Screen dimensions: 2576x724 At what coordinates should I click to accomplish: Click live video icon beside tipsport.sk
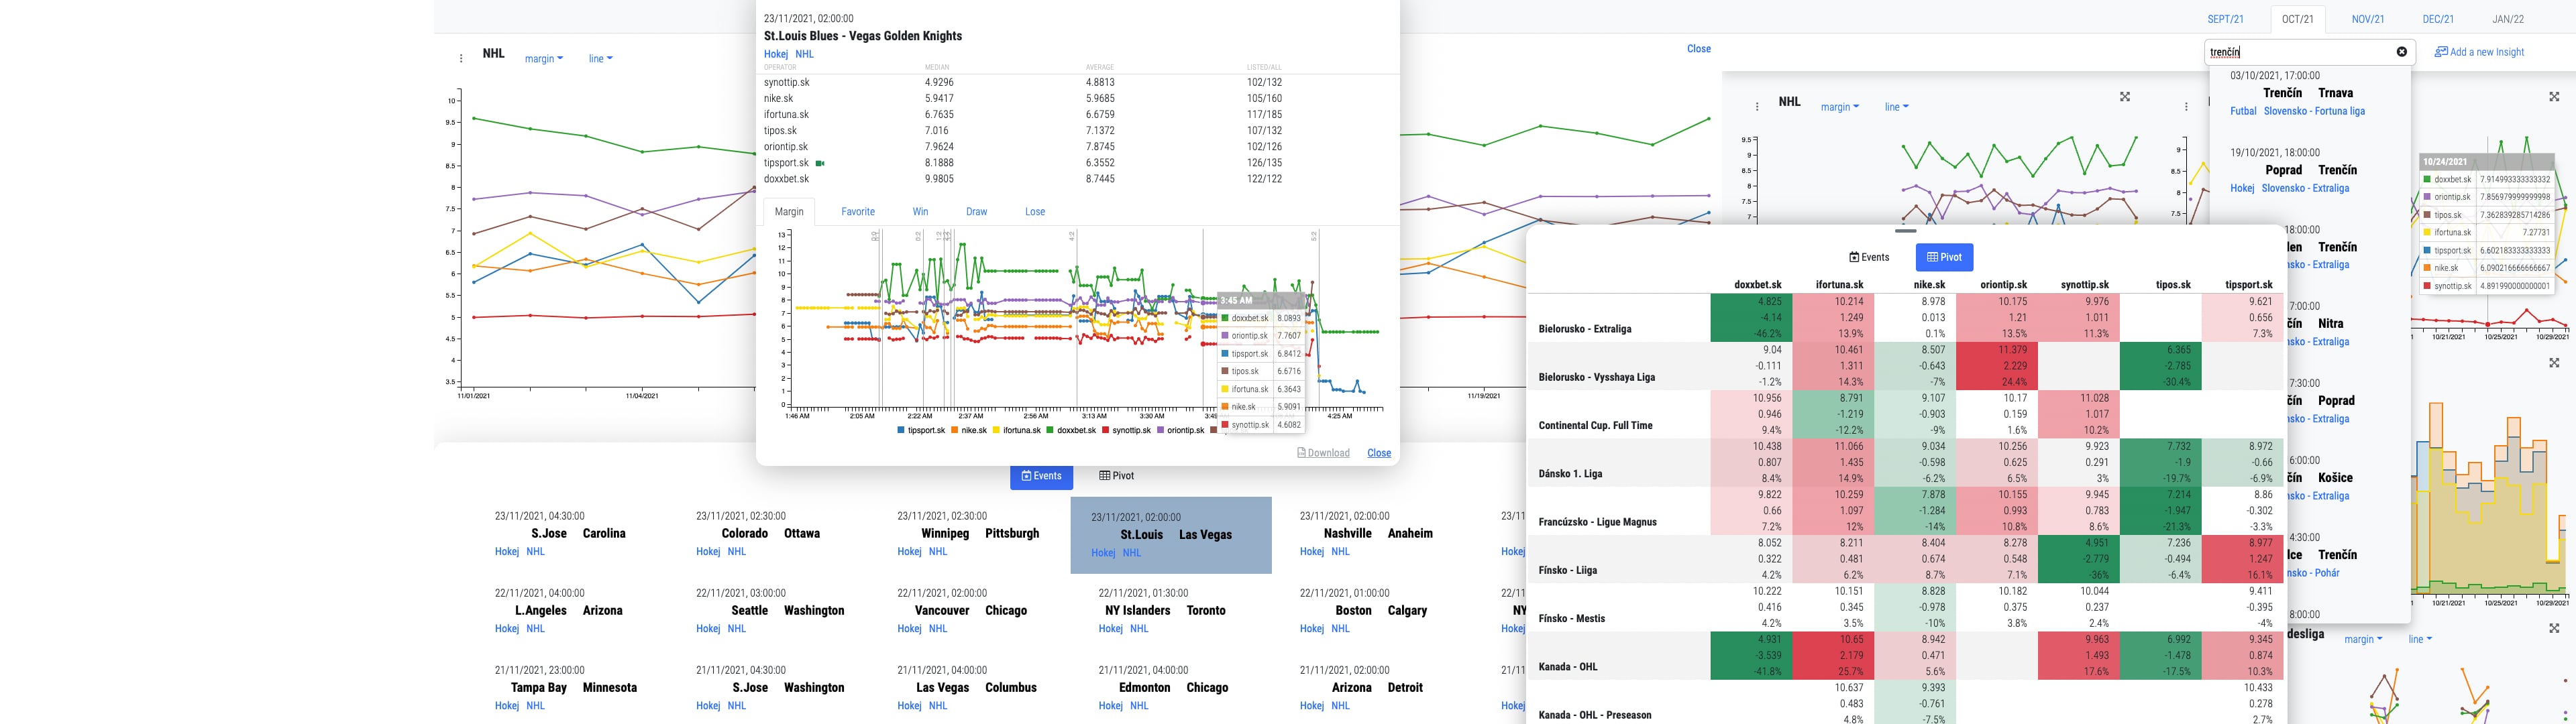[820, 163]
